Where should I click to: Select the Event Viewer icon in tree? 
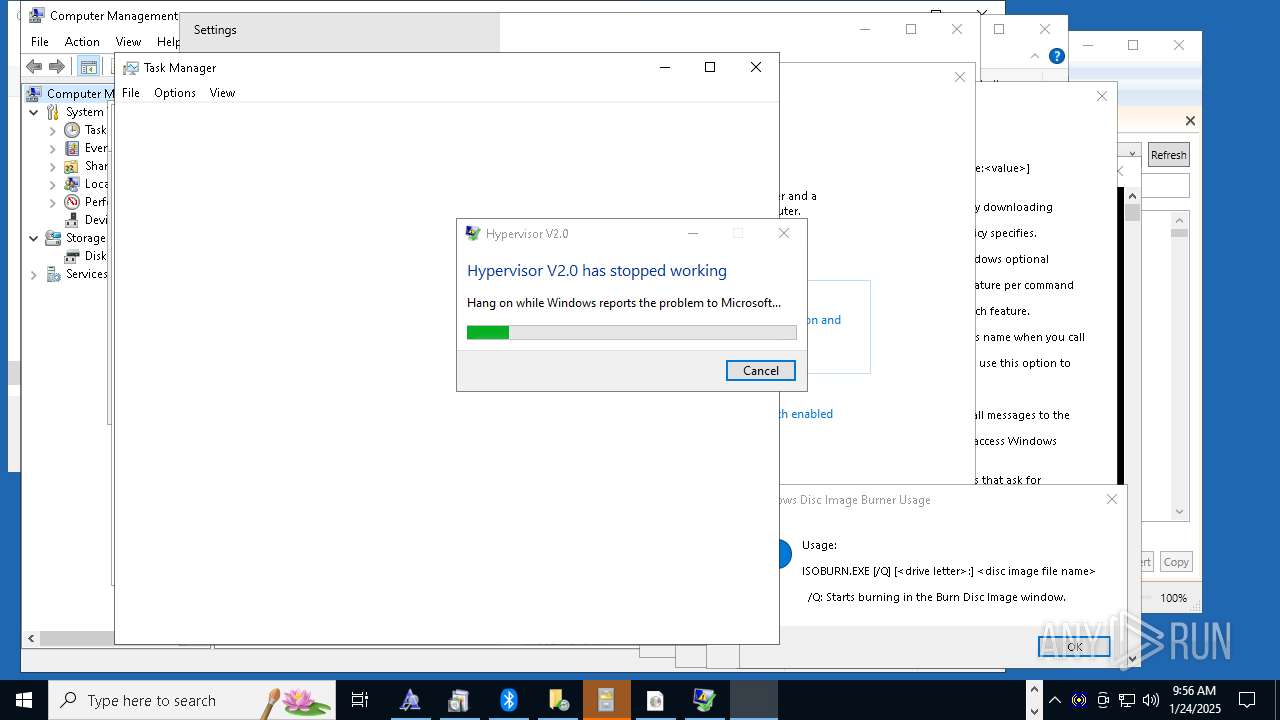tap(72, 148)
